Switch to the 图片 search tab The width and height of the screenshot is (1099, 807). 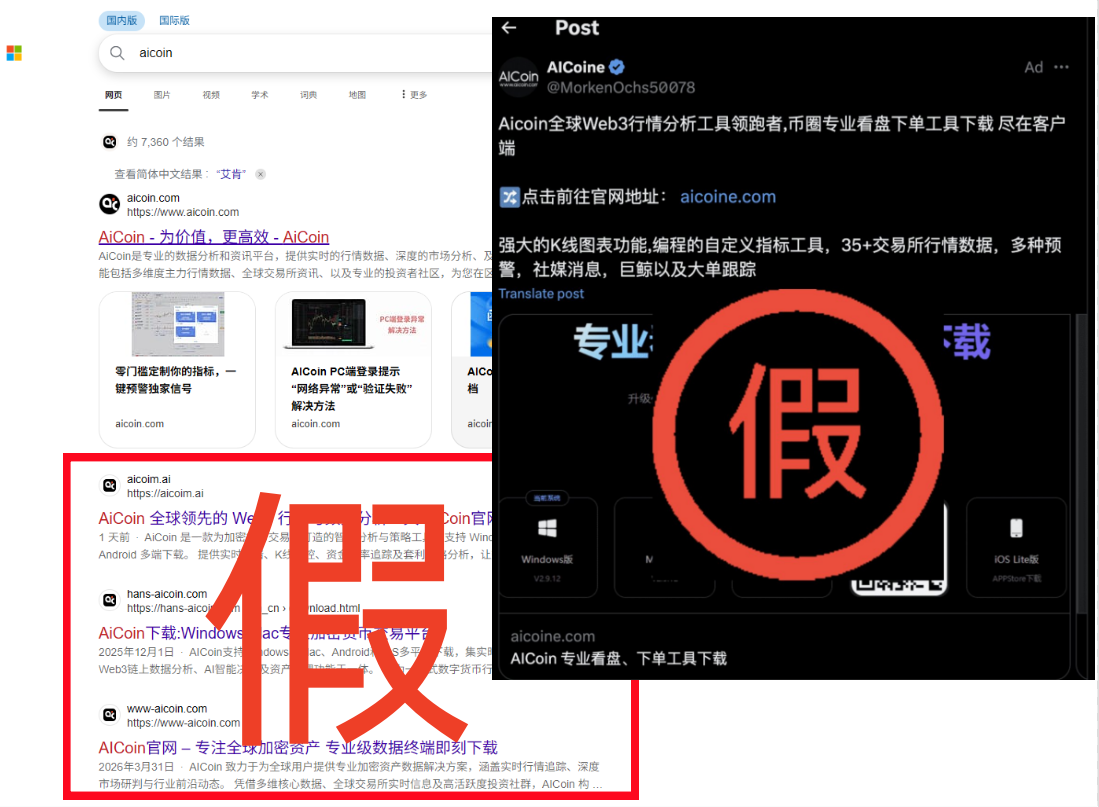(x=161, y=95)
